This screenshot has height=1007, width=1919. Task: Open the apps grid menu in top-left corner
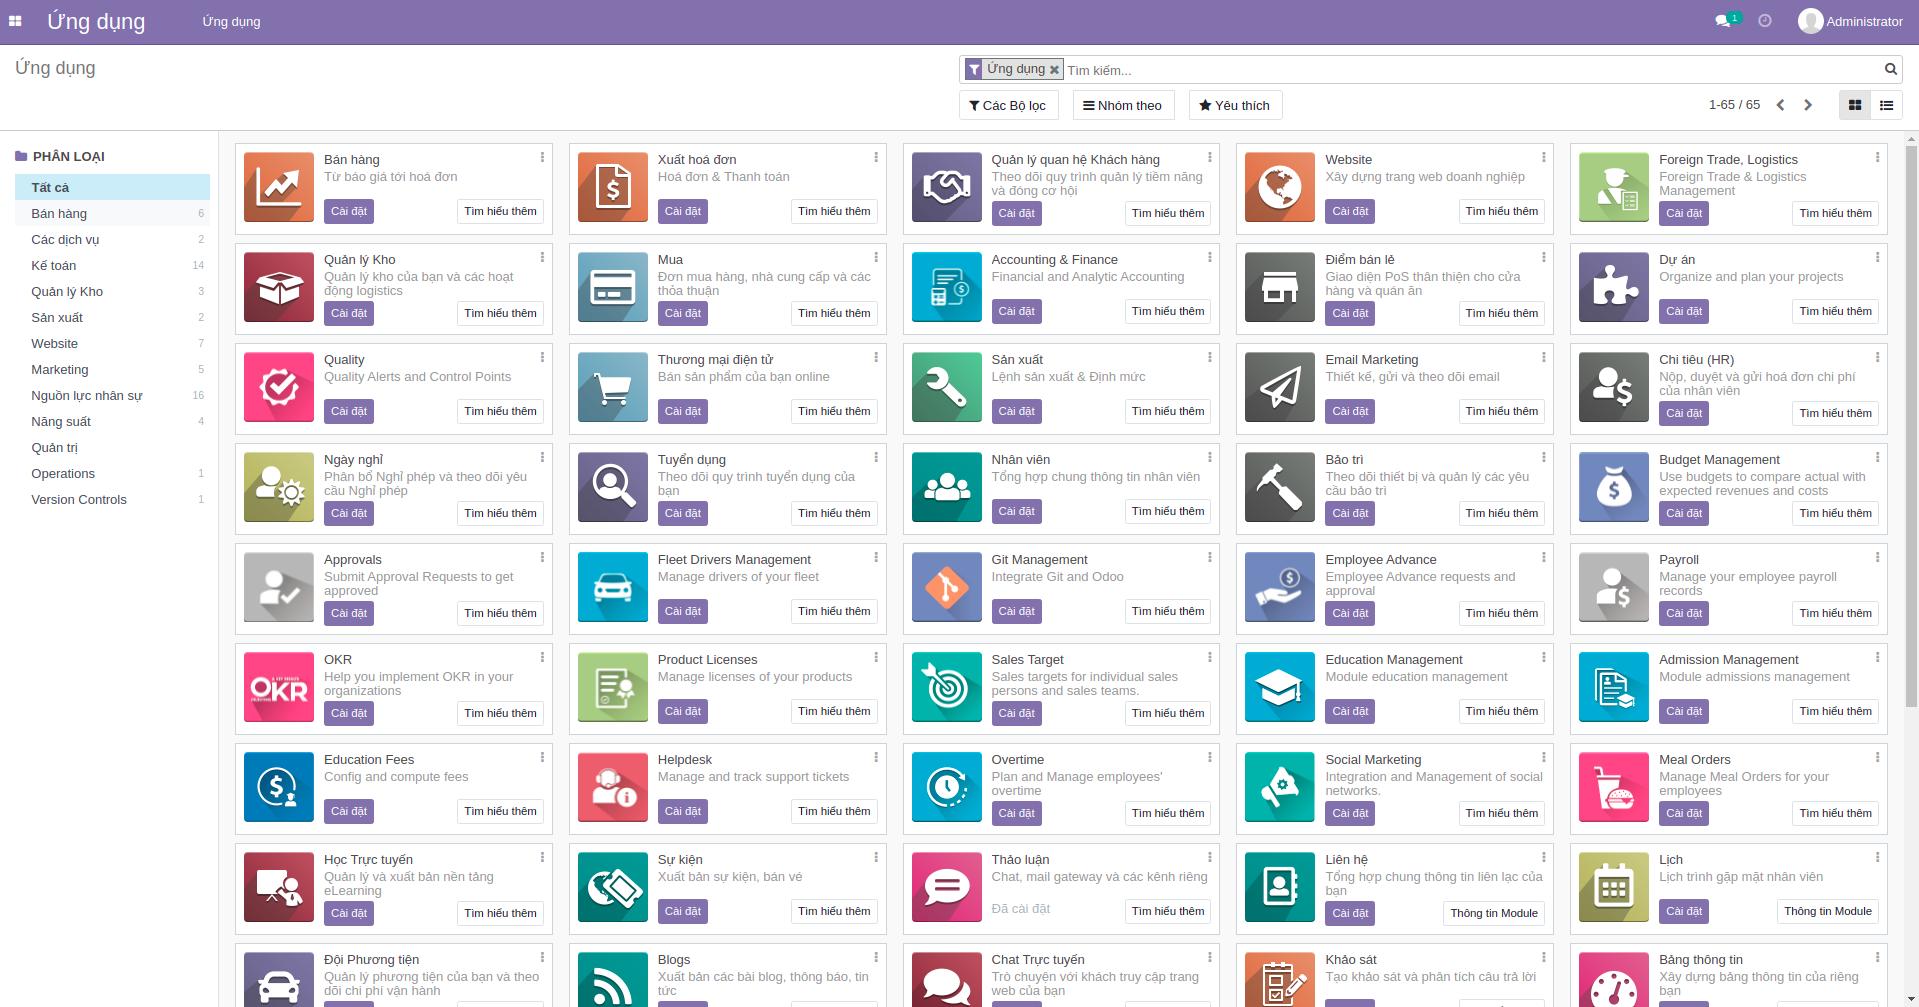tap(15, 20)
